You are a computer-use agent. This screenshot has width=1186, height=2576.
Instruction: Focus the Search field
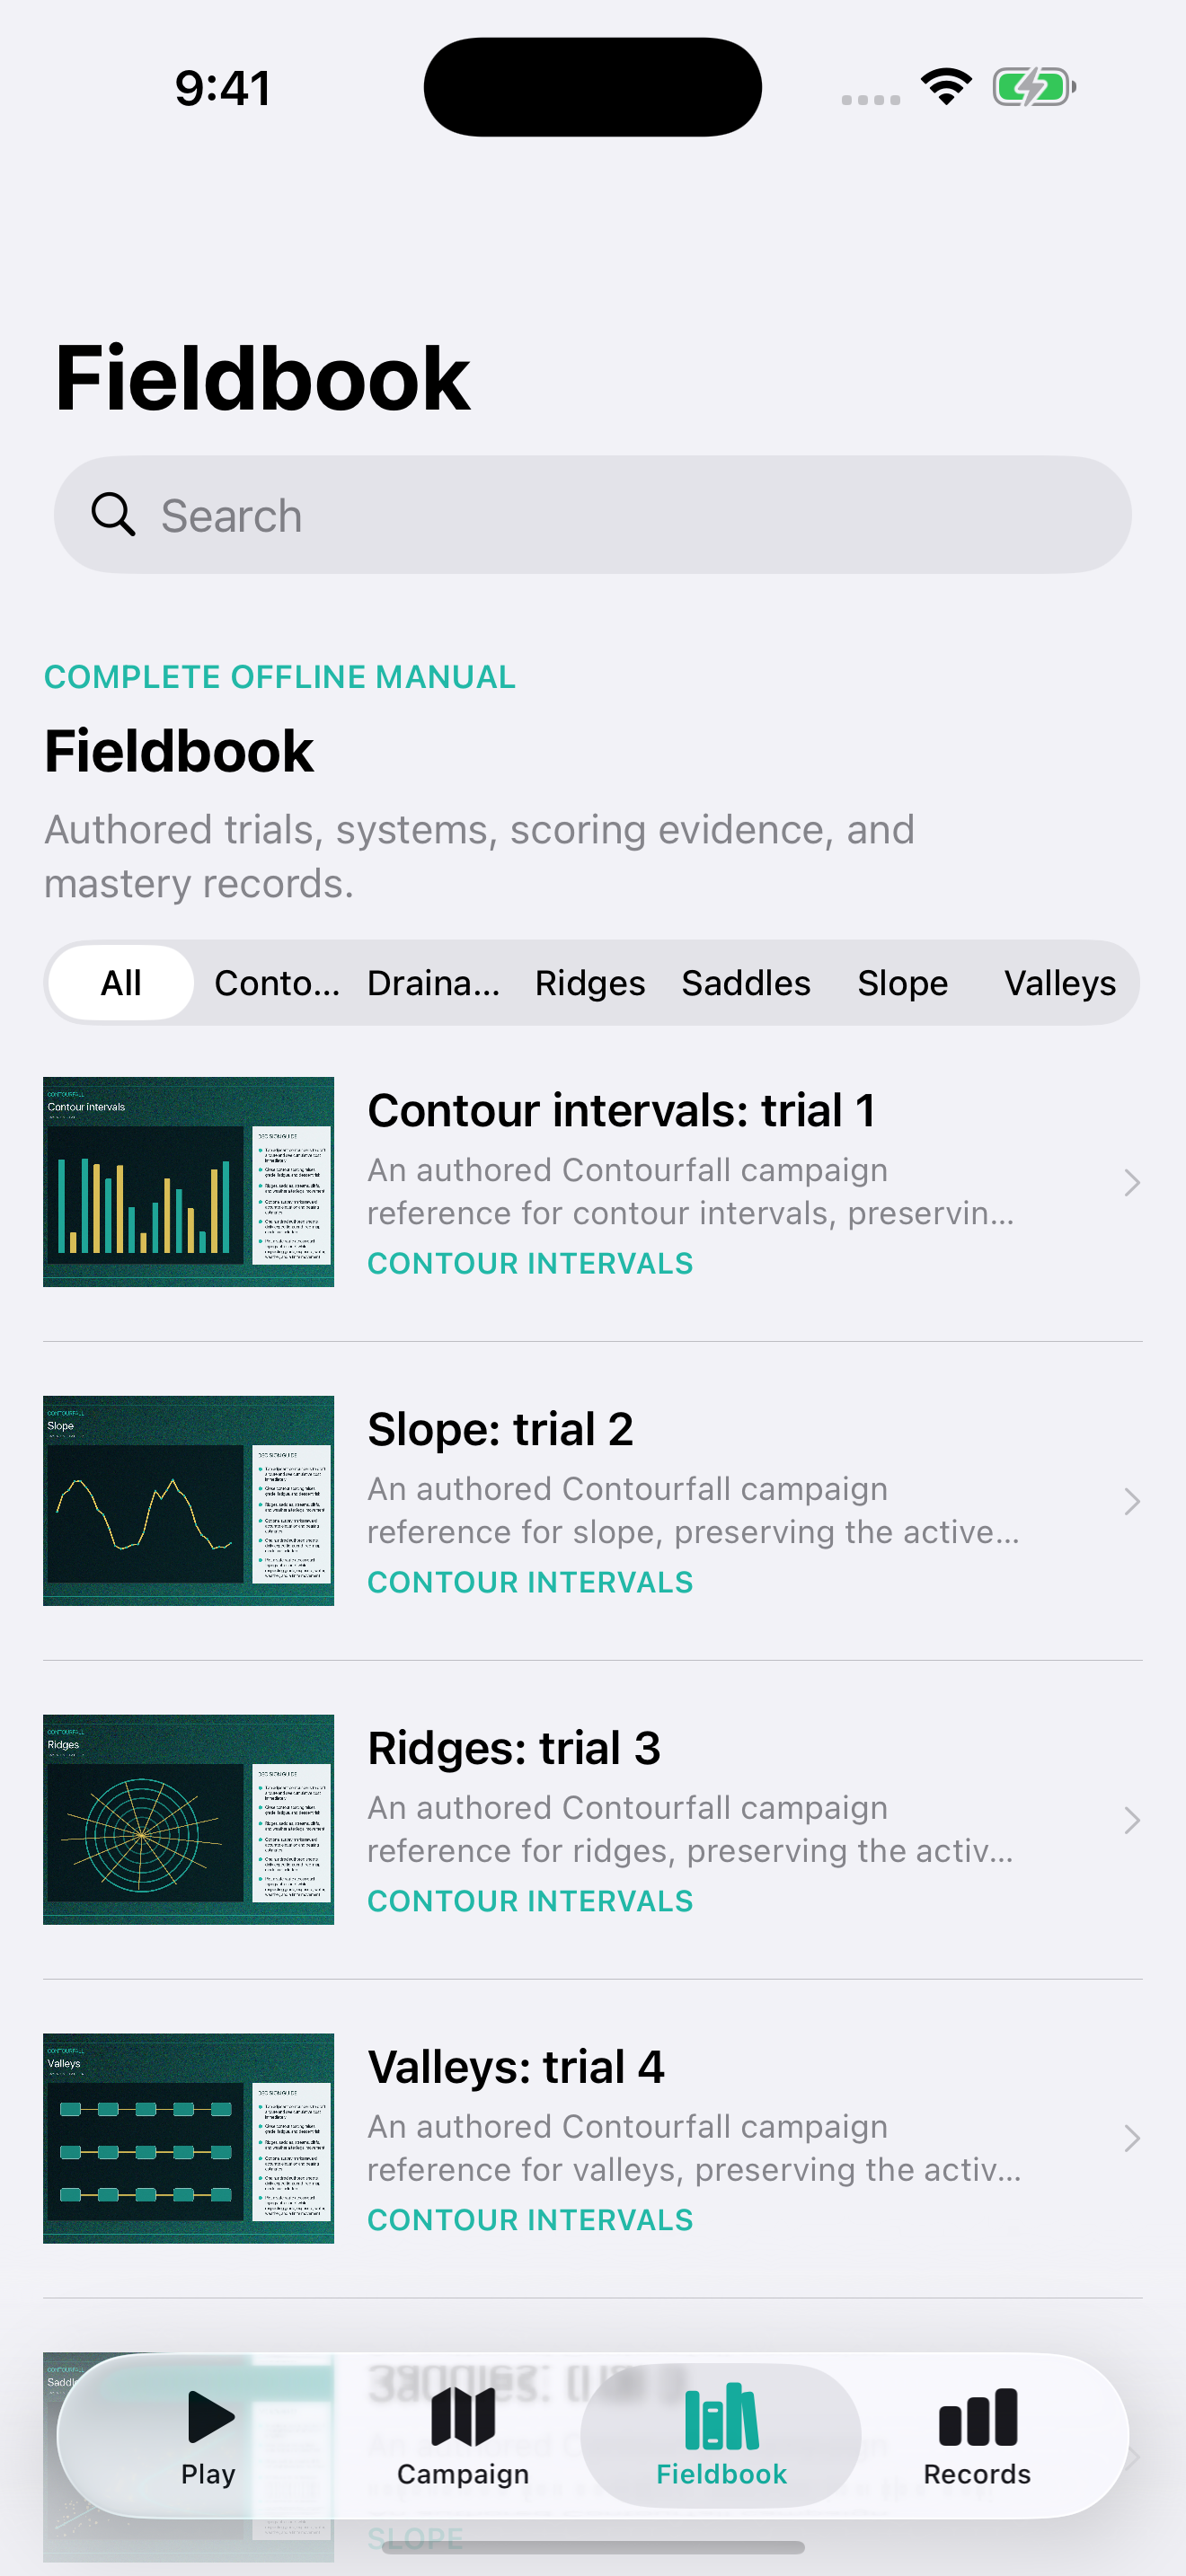(x=593, y=515)
